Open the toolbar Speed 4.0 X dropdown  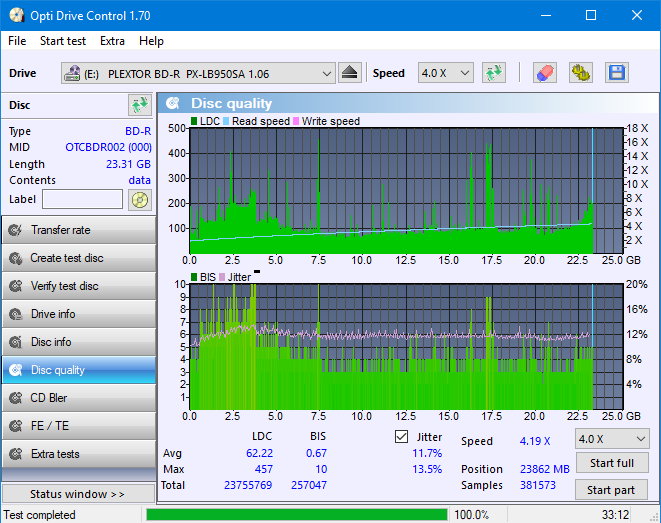tap(446, 73)
